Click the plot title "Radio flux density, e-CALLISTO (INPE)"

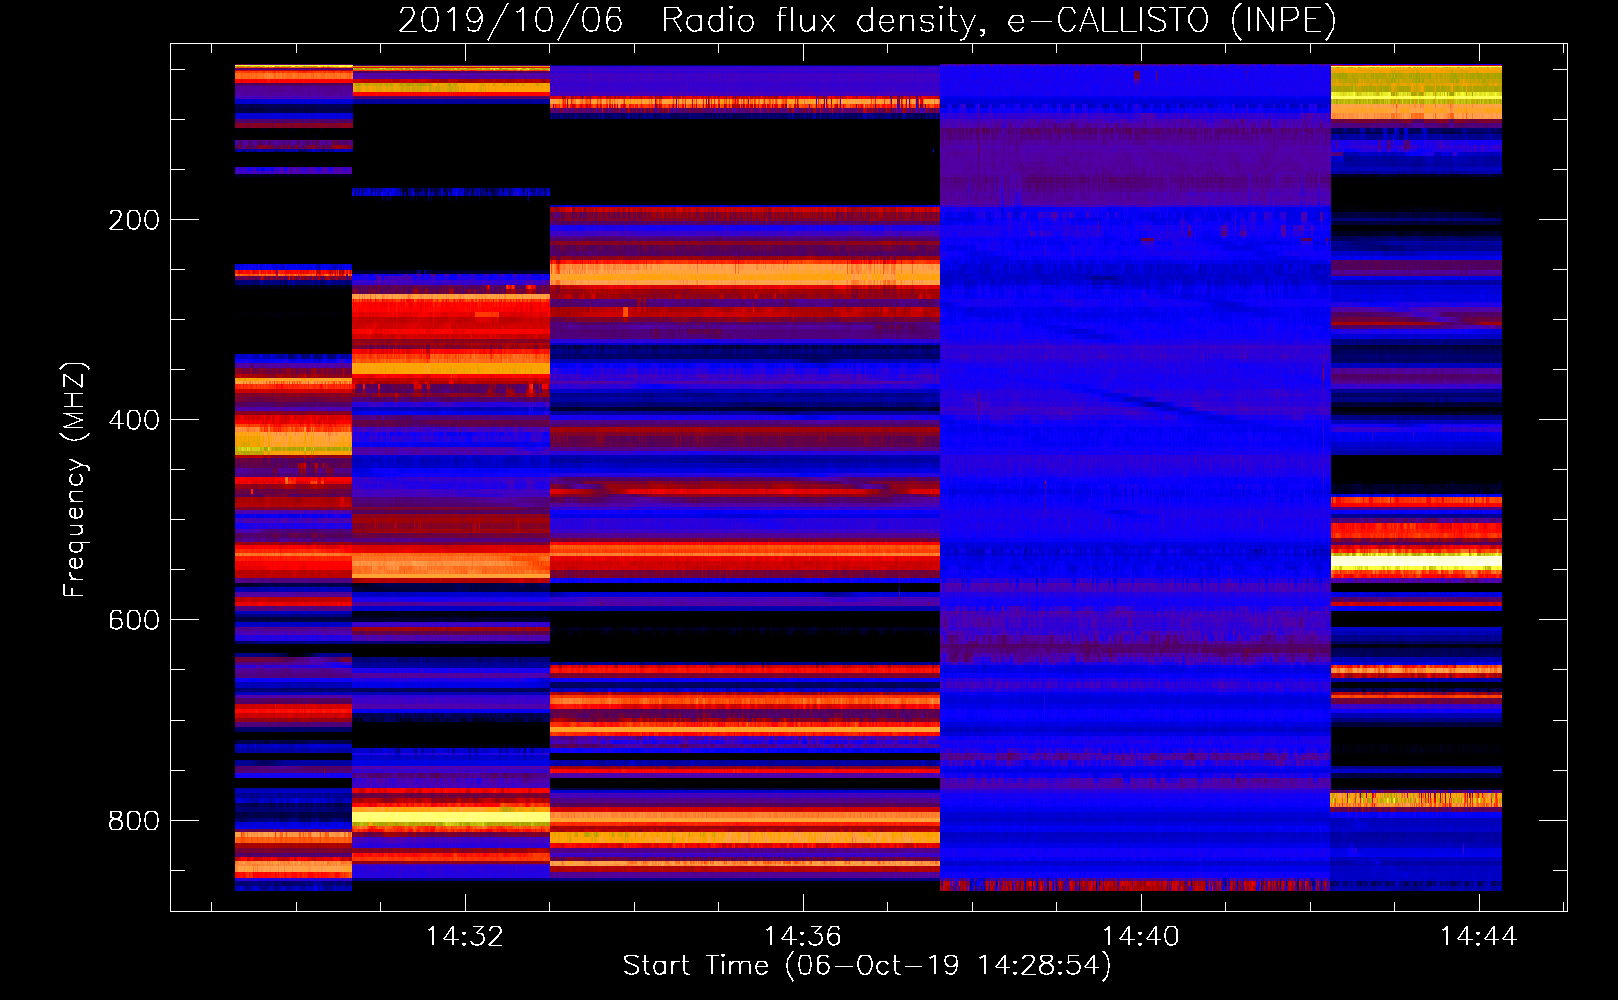pos(999,20)
